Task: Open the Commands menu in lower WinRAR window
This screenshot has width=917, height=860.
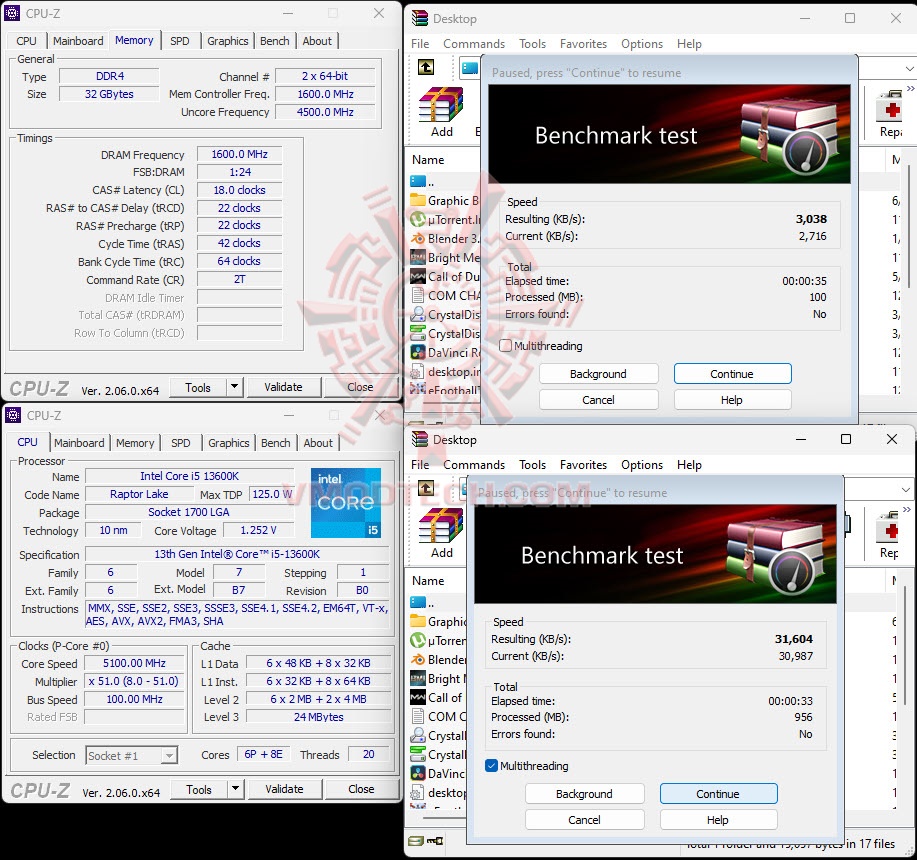Action: [474, 465]
